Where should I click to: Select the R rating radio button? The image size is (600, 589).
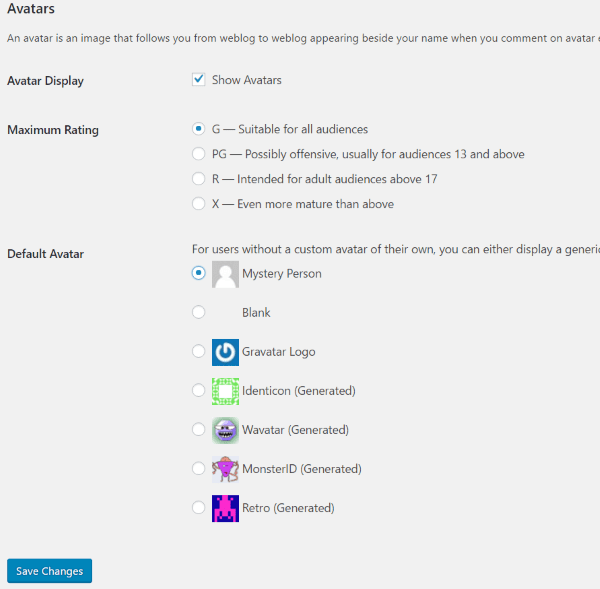tap(199, 179)
